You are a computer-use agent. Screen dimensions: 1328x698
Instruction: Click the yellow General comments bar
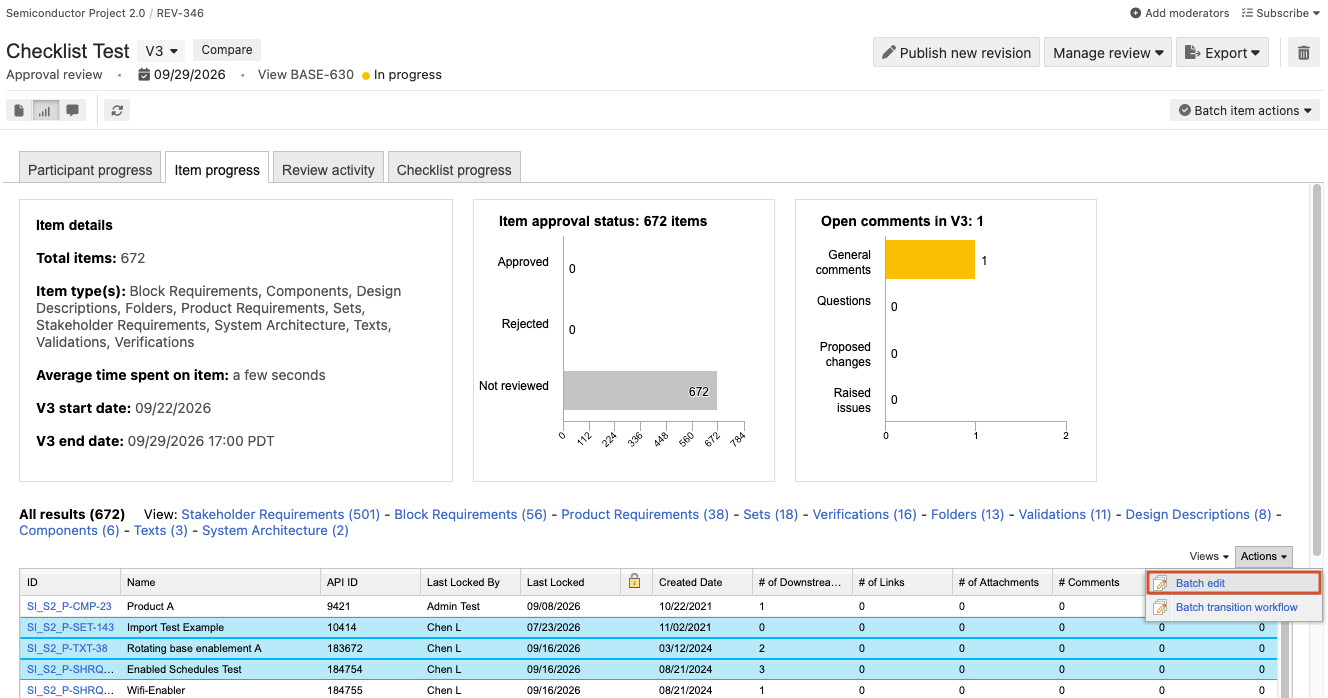click(x=930, y=260)
